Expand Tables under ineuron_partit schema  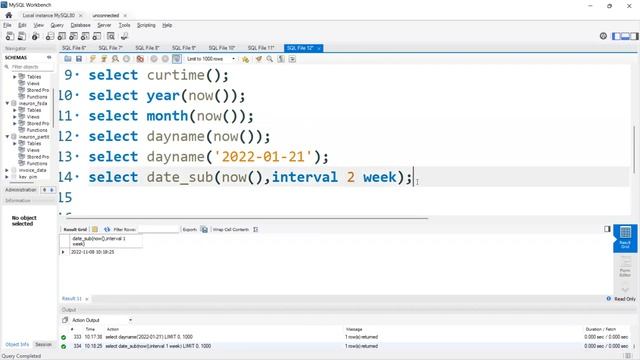click(14, 143)
